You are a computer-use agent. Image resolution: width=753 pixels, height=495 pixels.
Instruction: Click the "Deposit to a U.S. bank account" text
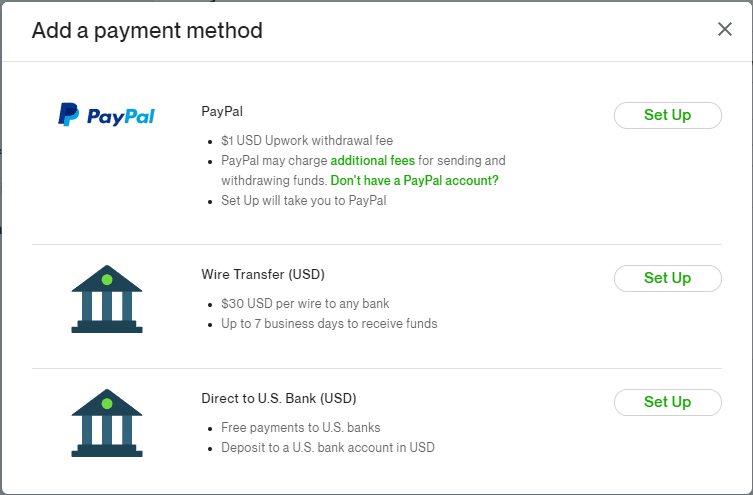(x=328, y=447)
